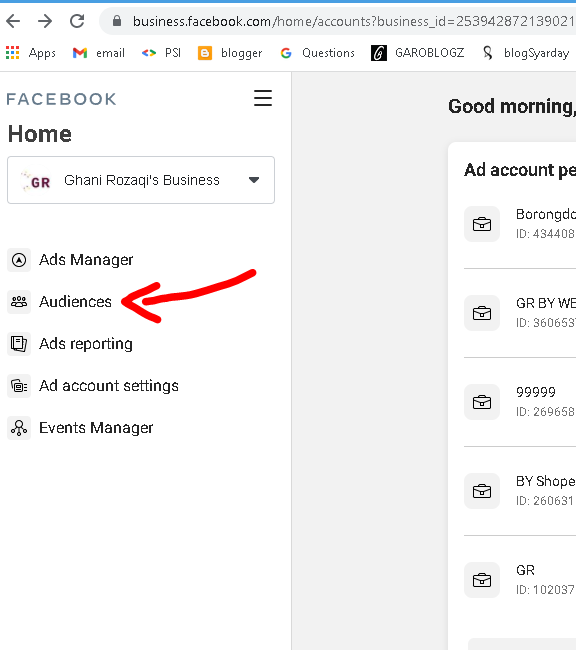The image size is (576, 650).
Task: Click the browser back arrow
Action: (13, 21)
